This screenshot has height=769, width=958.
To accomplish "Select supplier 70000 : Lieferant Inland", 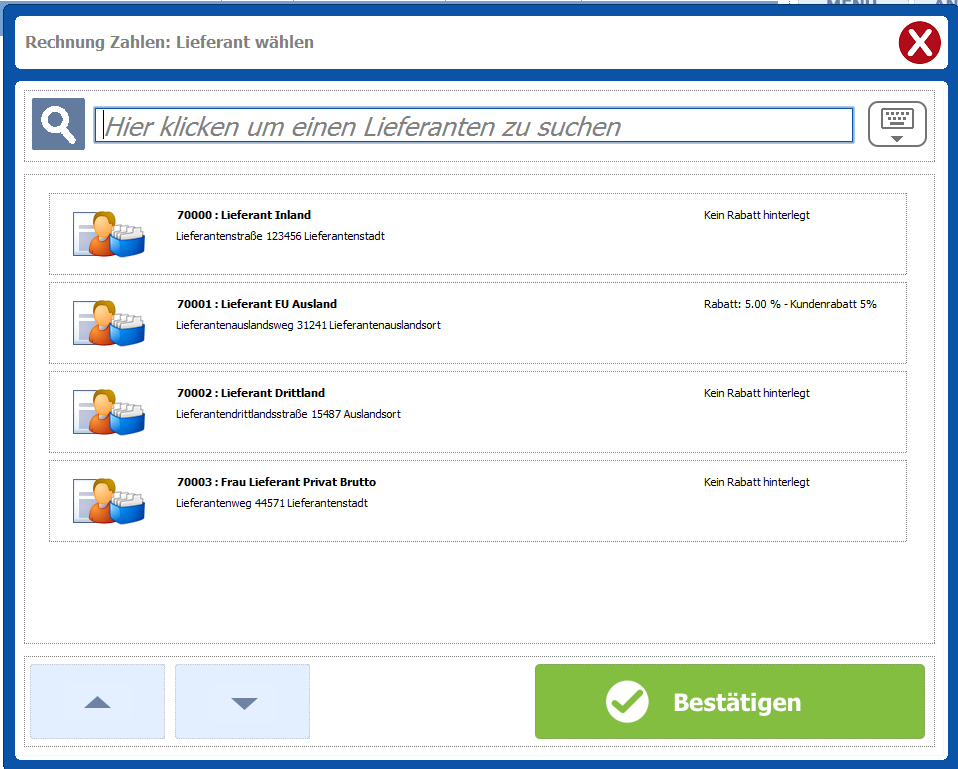I will [244, 215].
